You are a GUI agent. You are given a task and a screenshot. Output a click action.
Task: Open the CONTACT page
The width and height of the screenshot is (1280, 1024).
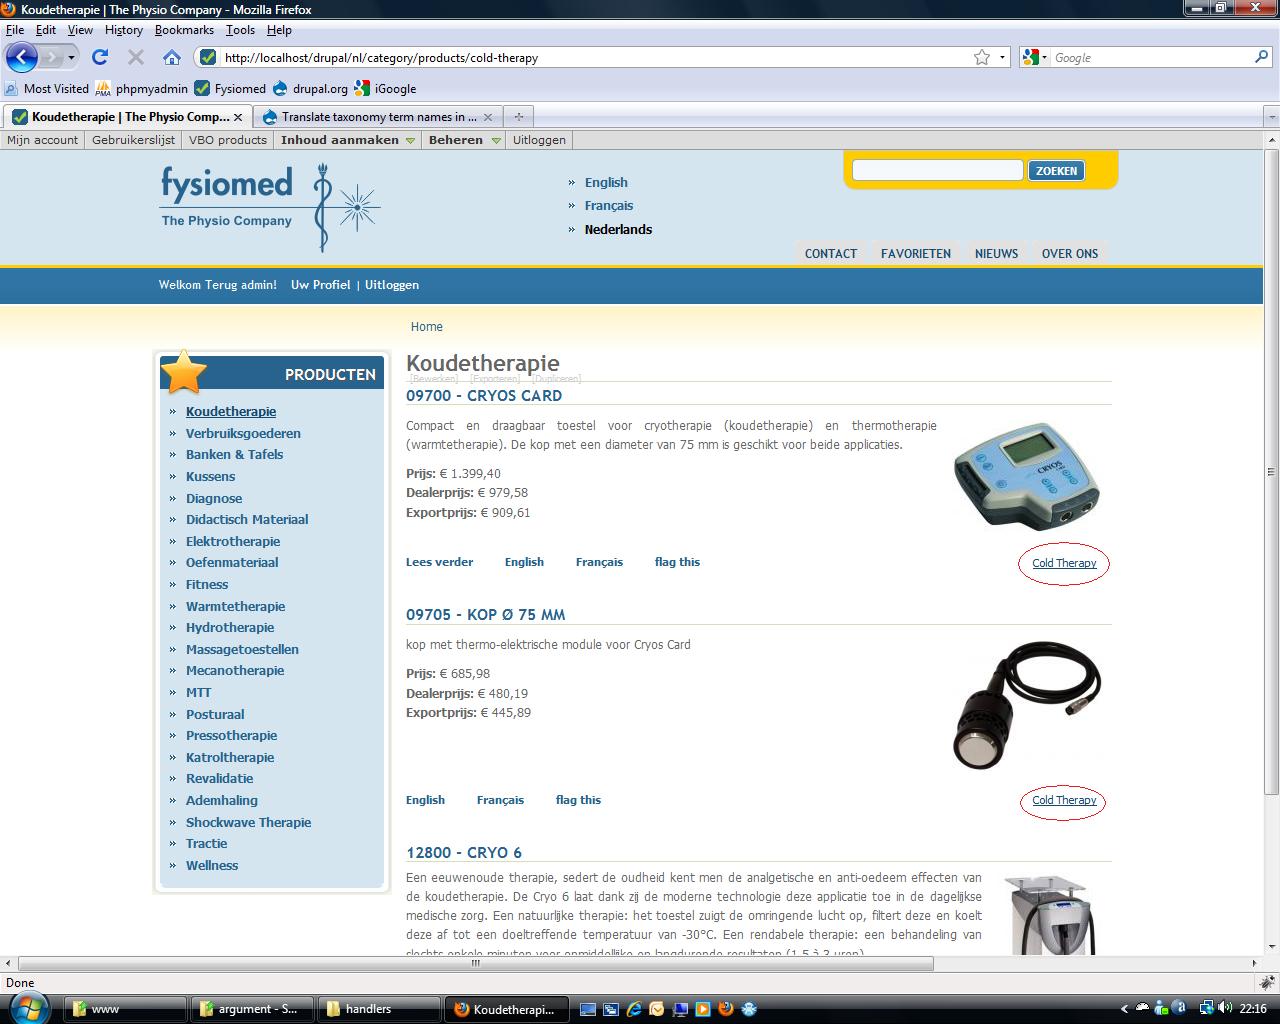point(831,253)
